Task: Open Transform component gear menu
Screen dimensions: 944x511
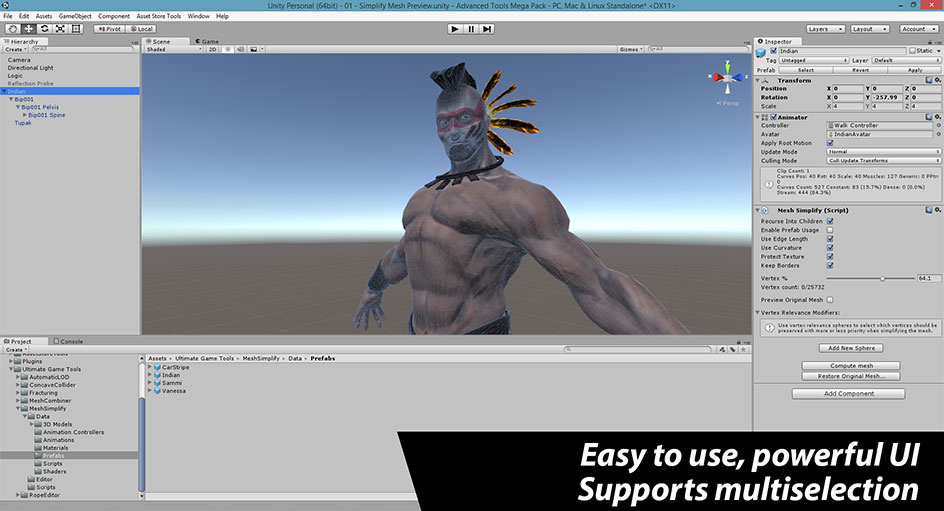Action: point(937,80)
